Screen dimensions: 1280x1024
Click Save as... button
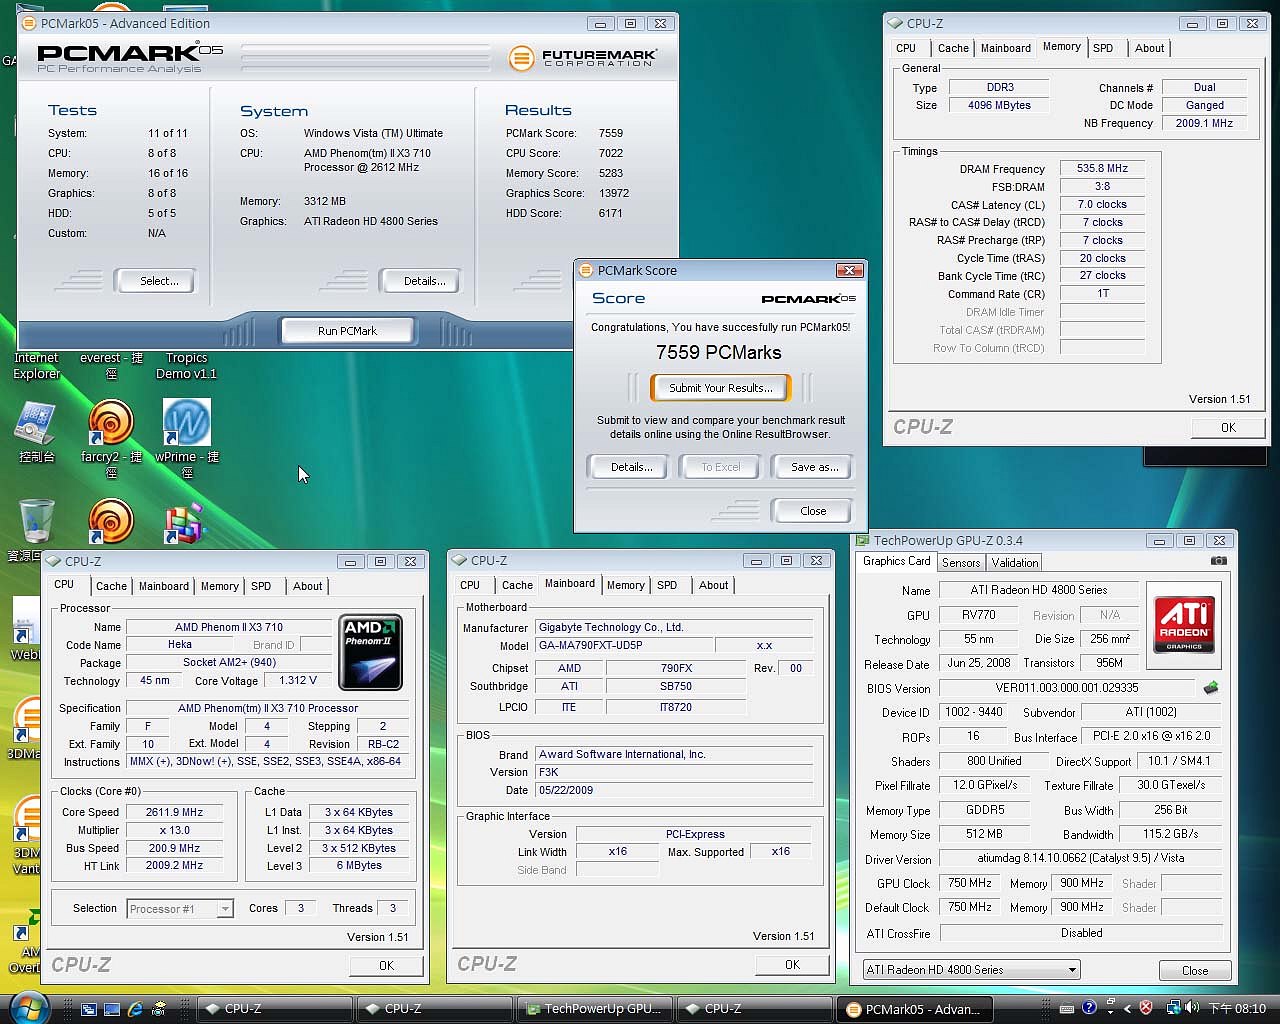(x=814, y=467)
